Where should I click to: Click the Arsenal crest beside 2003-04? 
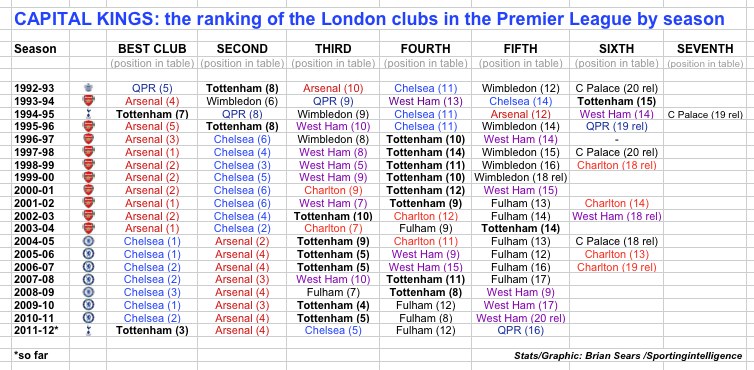click(x=88, y=228)
